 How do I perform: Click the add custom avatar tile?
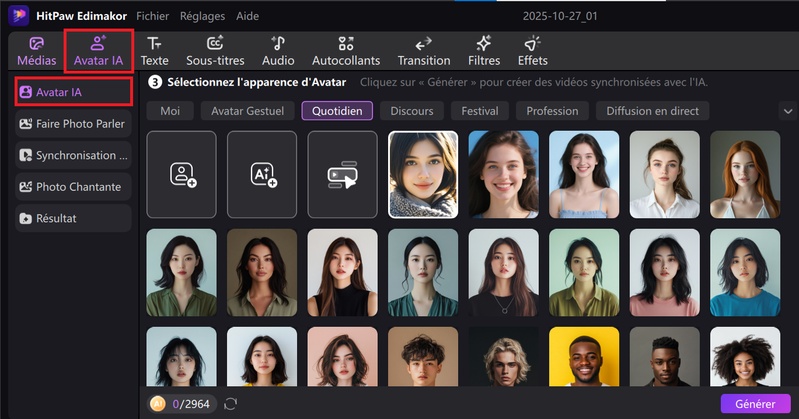181,174
